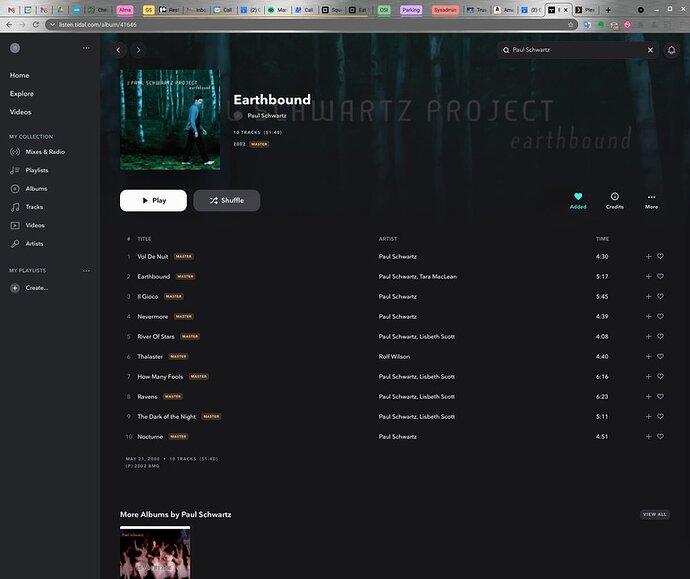Go back with in-app left chevron

point(118,50)
